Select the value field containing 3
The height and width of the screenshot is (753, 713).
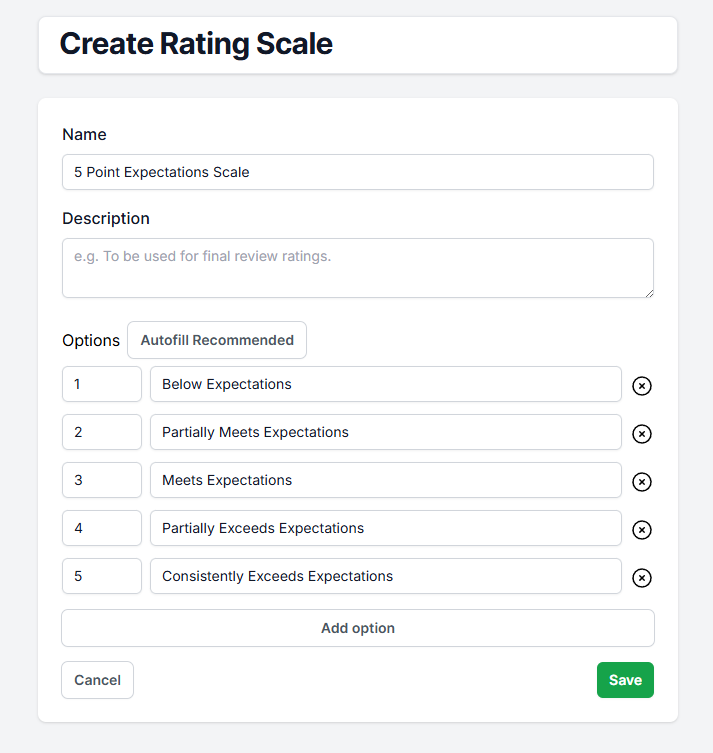pos(101,480)
